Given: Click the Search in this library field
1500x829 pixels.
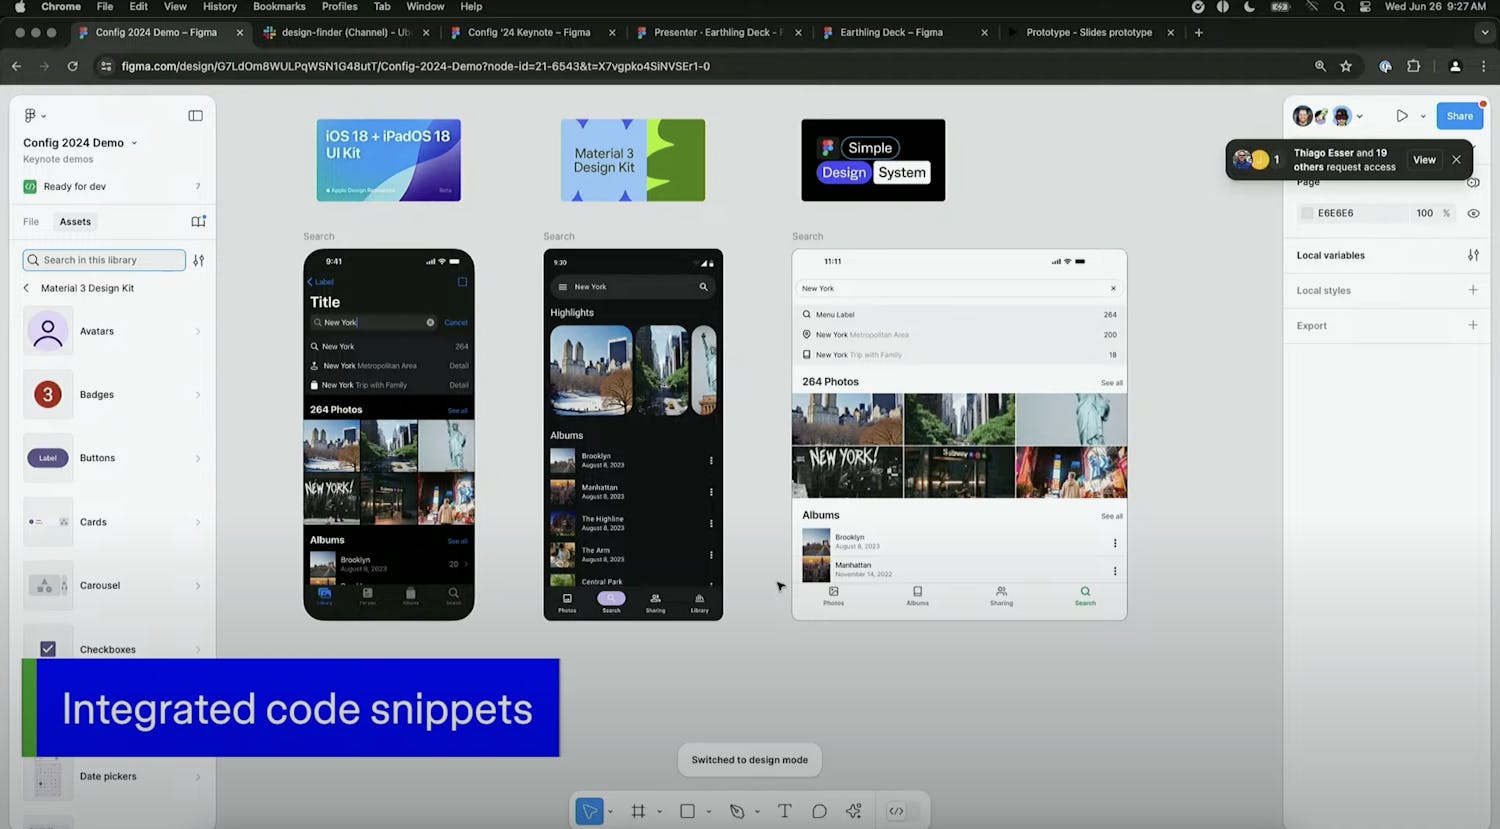Looking at the screenshot, I should [x=104, y=260].
